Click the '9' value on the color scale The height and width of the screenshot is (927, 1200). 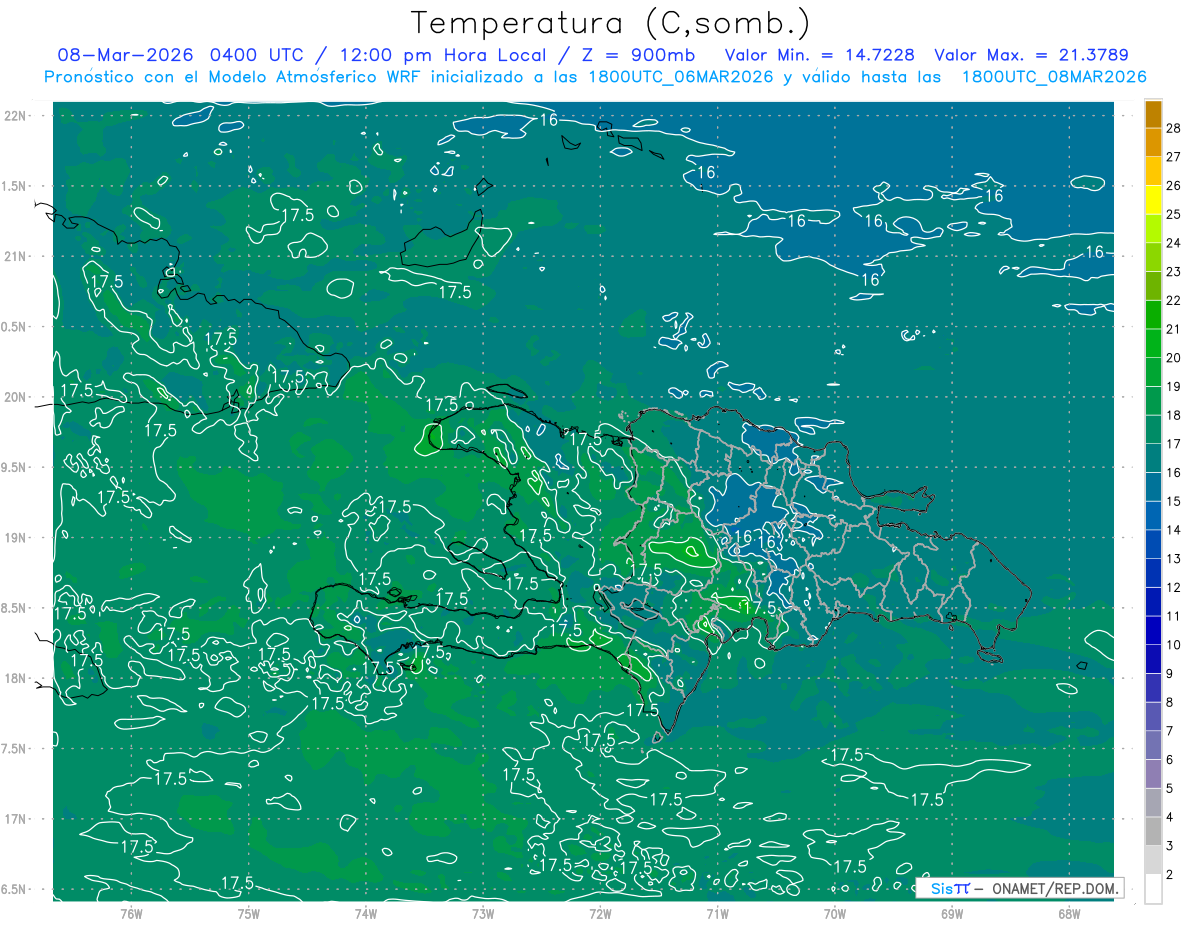coord(1171,673)
